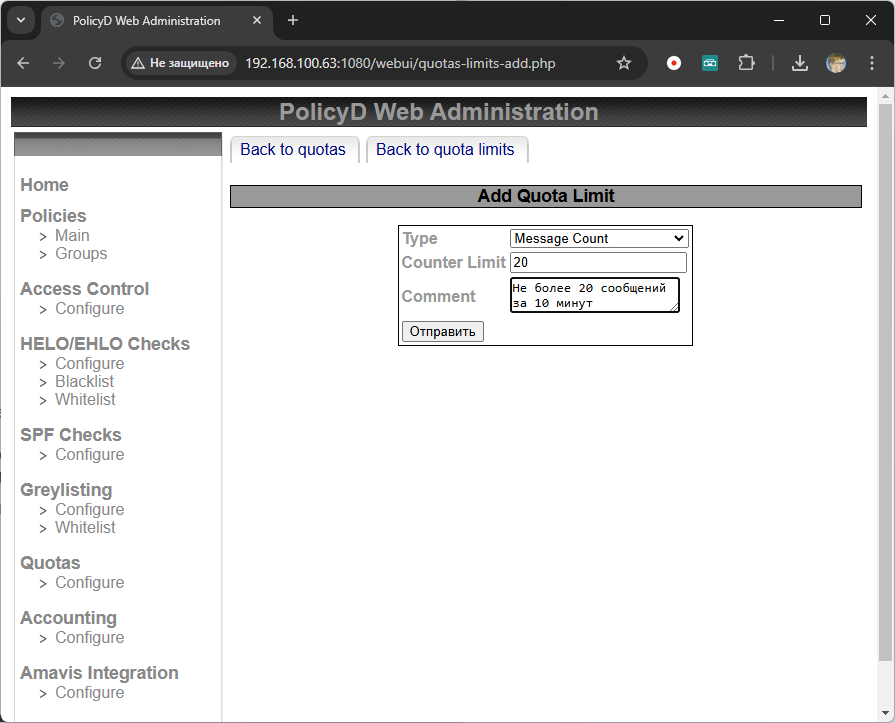Click the browser forward arrow
The height and width of the screenshot is (723, 895).
[59, 63]
